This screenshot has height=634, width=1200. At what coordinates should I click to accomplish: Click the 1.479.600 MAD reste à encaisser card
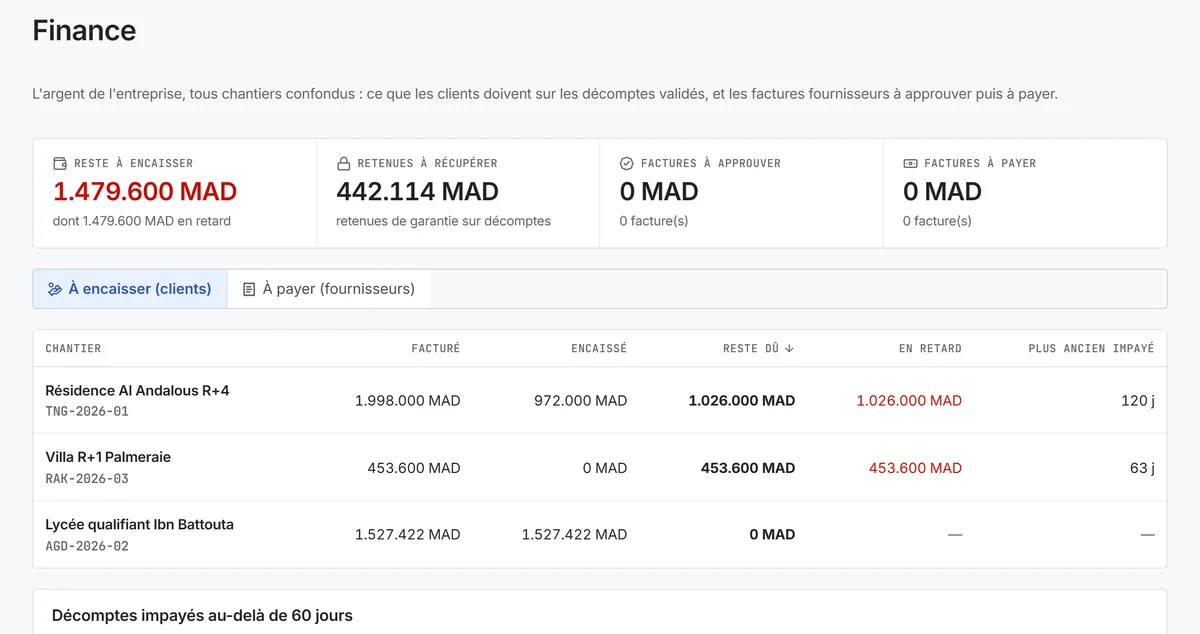pyautogui.click(x=175, y=193)
